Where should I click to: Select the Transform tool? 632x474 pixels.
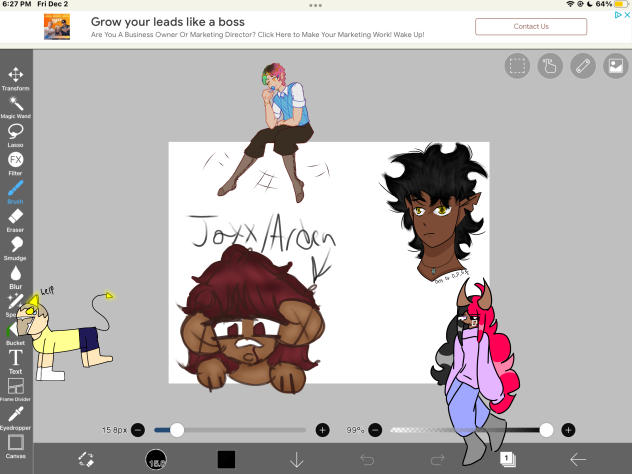(x=15, y=79)
